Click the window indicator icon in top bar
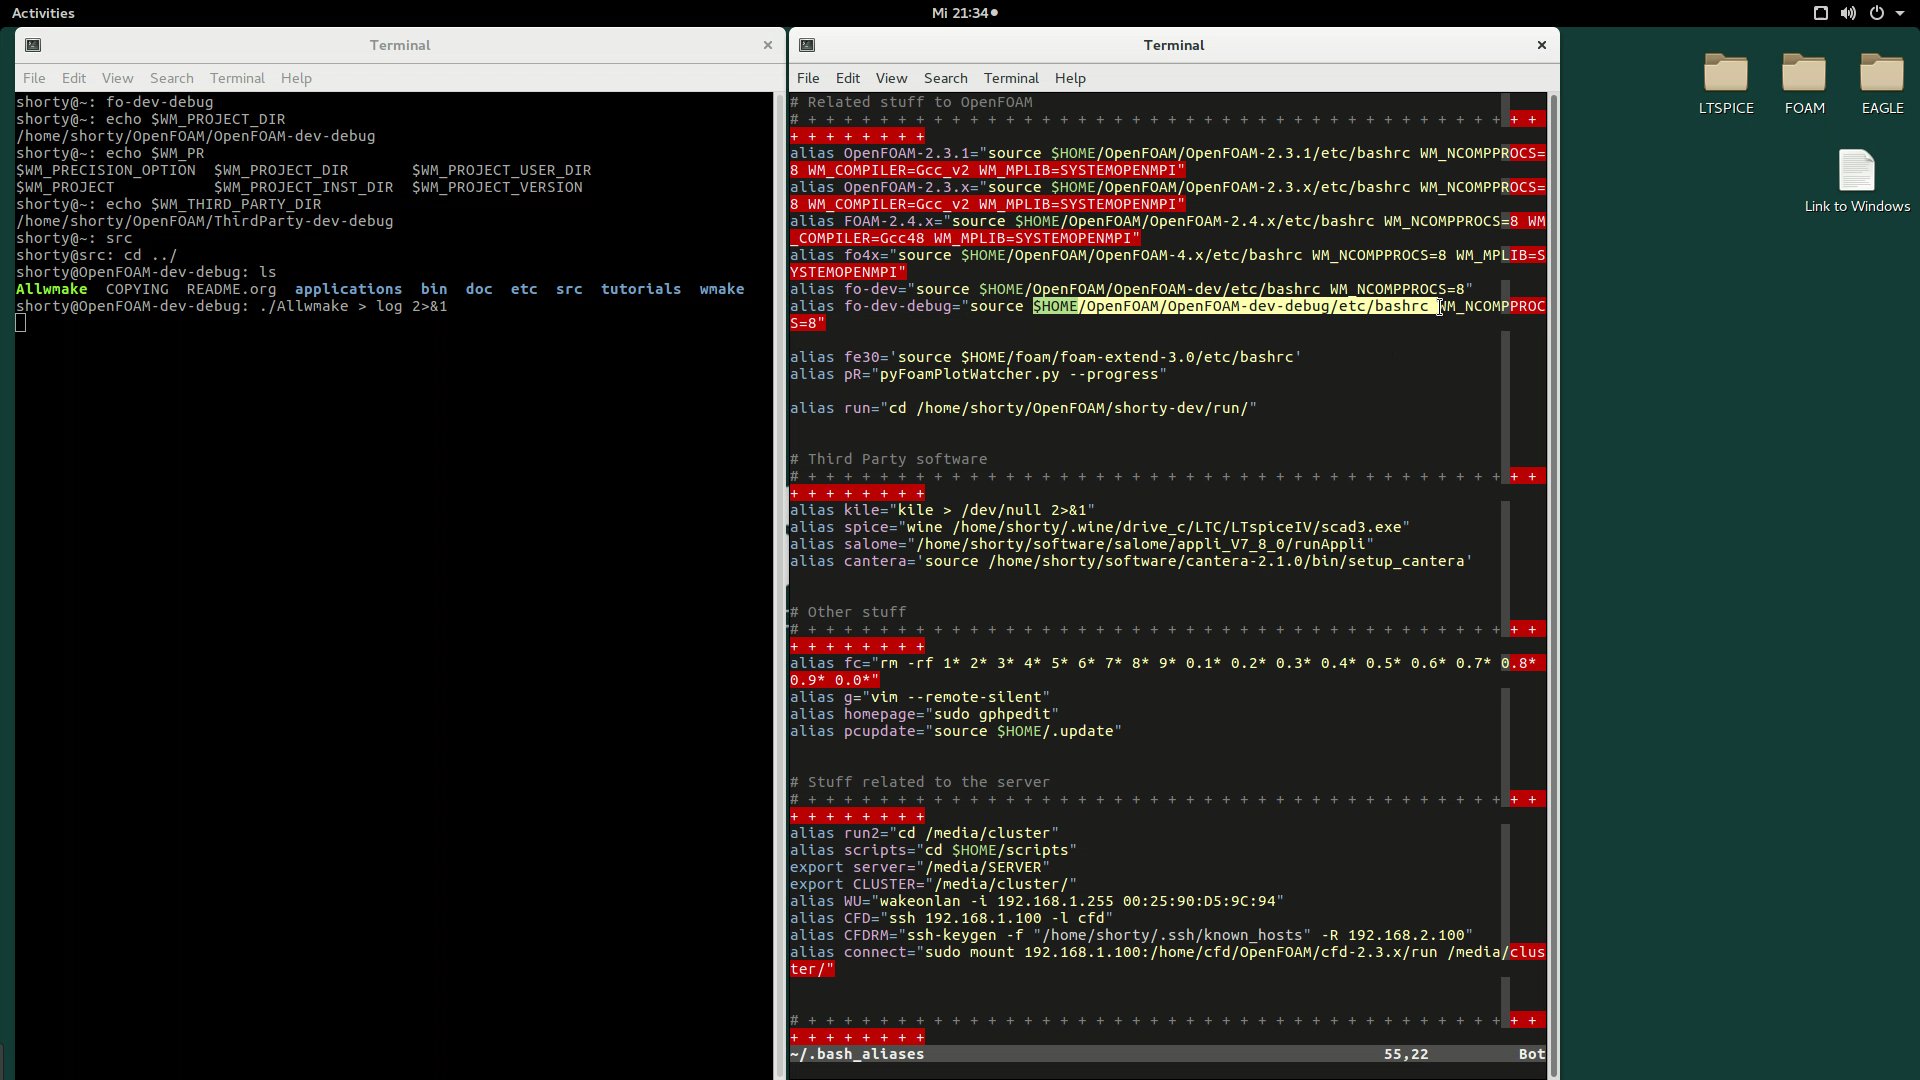 pos(1820,13)
